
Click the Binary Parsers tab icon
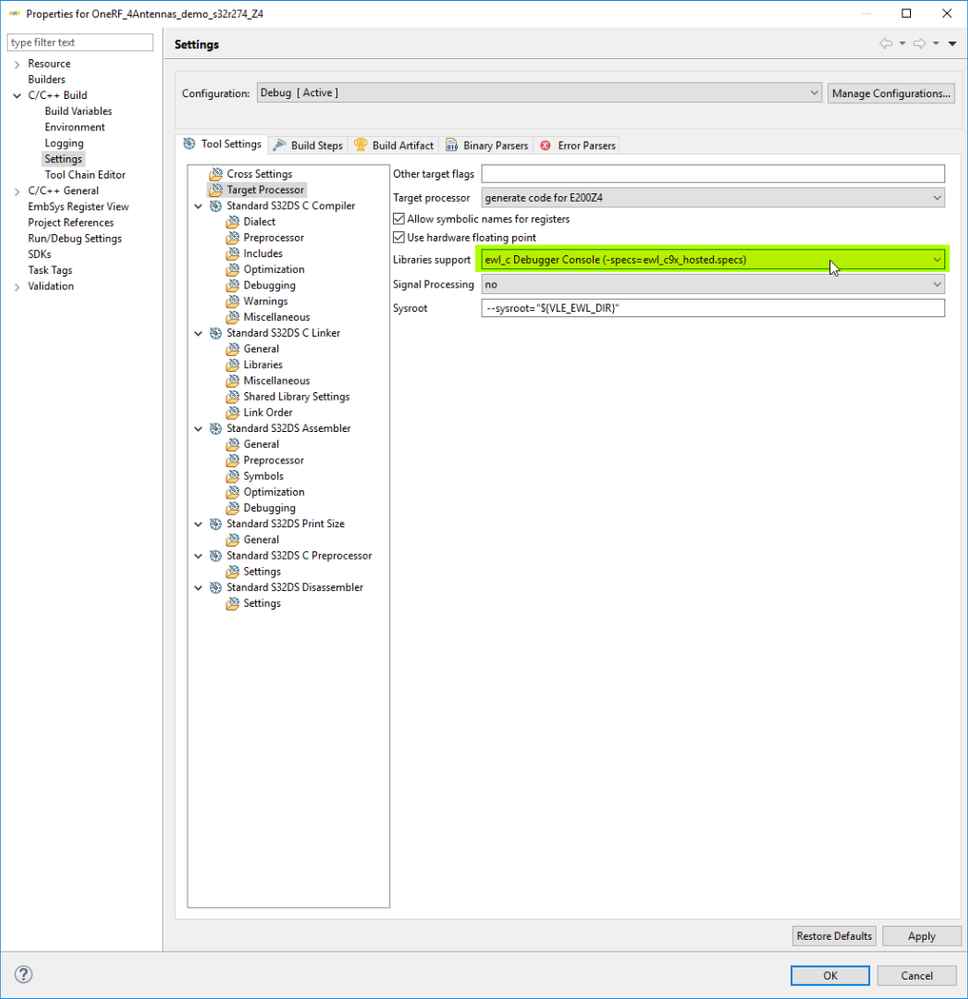(x=452, y=145)
